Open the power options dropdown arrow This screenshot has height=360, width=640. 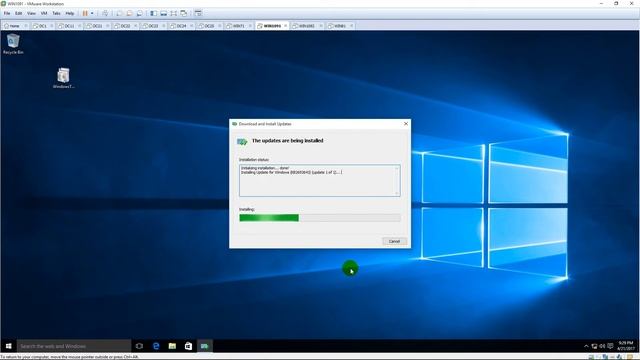[x=92, y=13]
